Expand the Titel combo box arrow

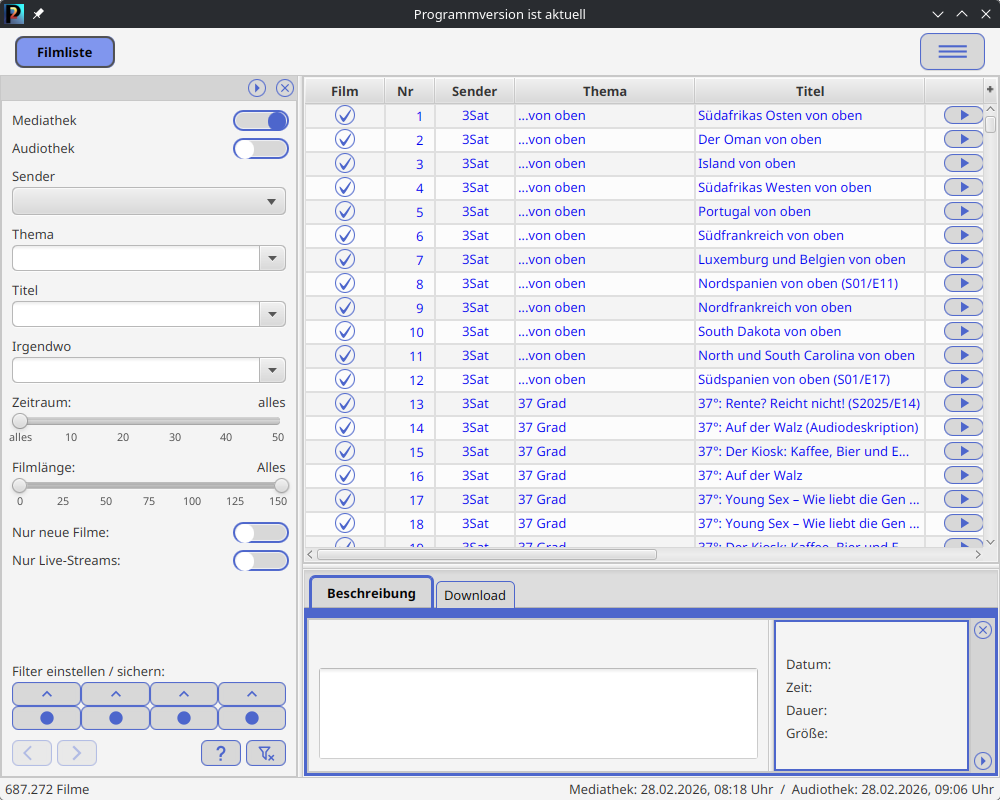pos(272,315)
